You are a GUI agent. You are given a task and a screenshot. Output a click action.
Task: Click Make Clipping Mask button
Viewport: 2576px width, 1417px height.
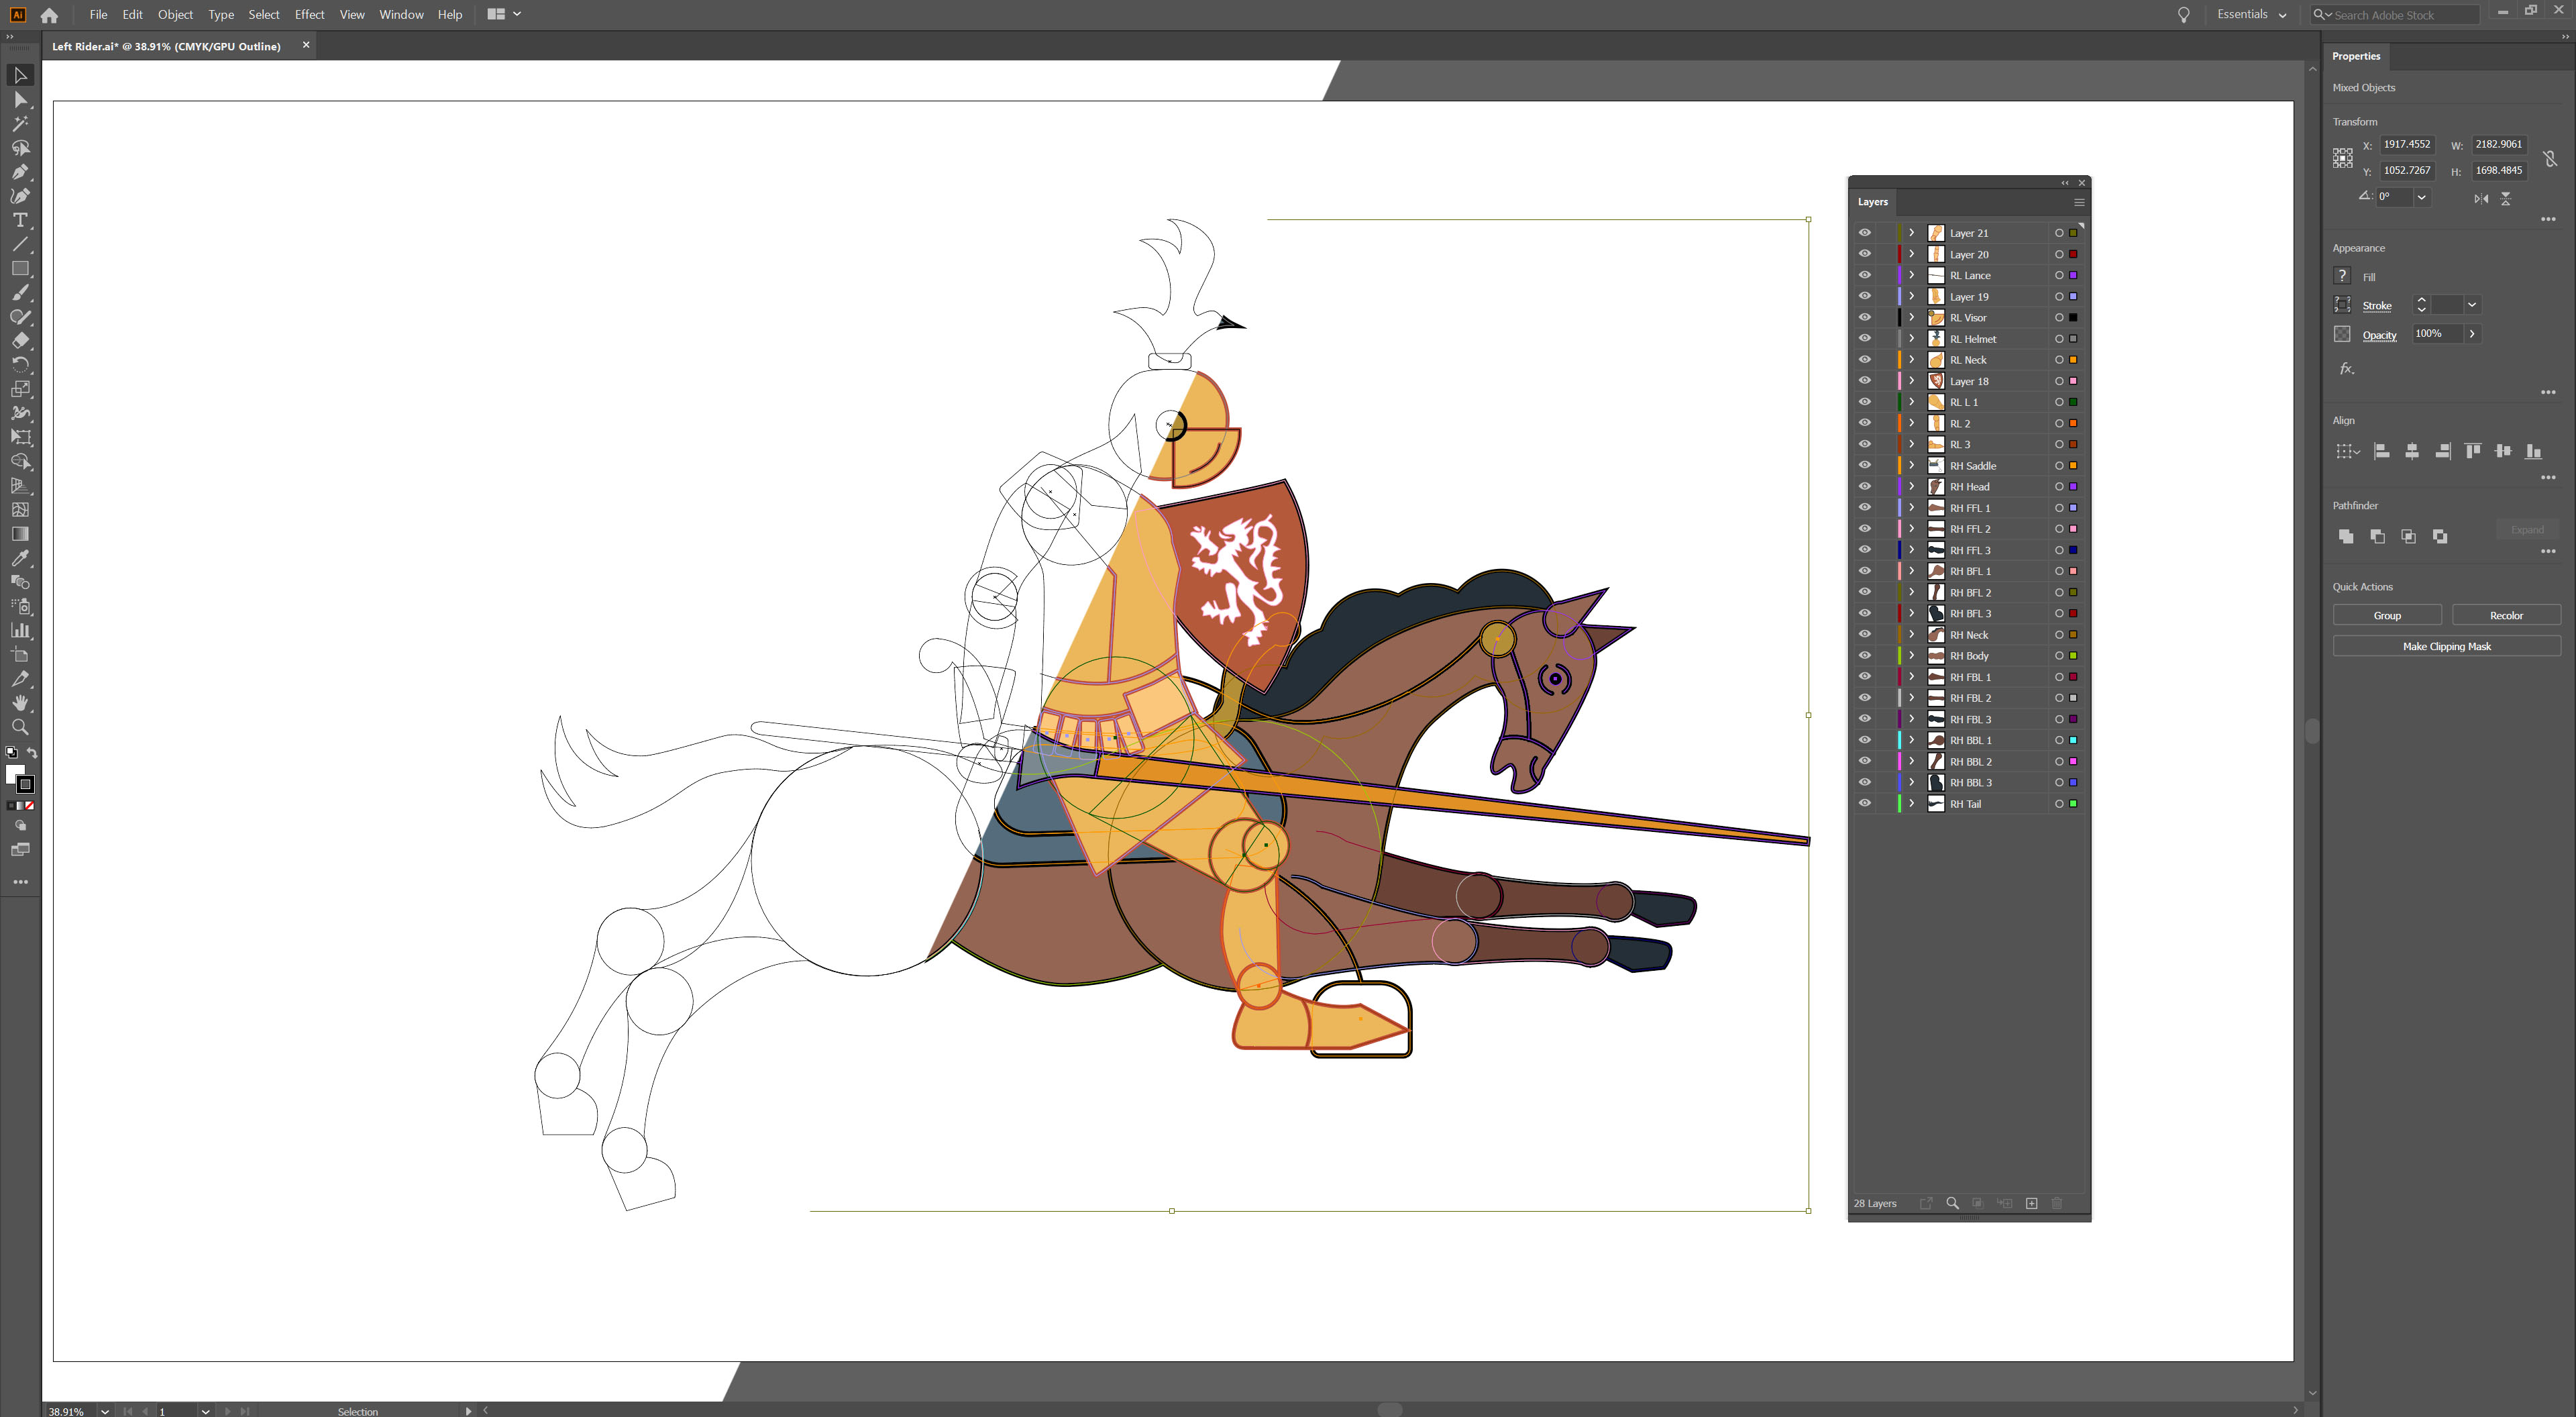coord(2446,646)
